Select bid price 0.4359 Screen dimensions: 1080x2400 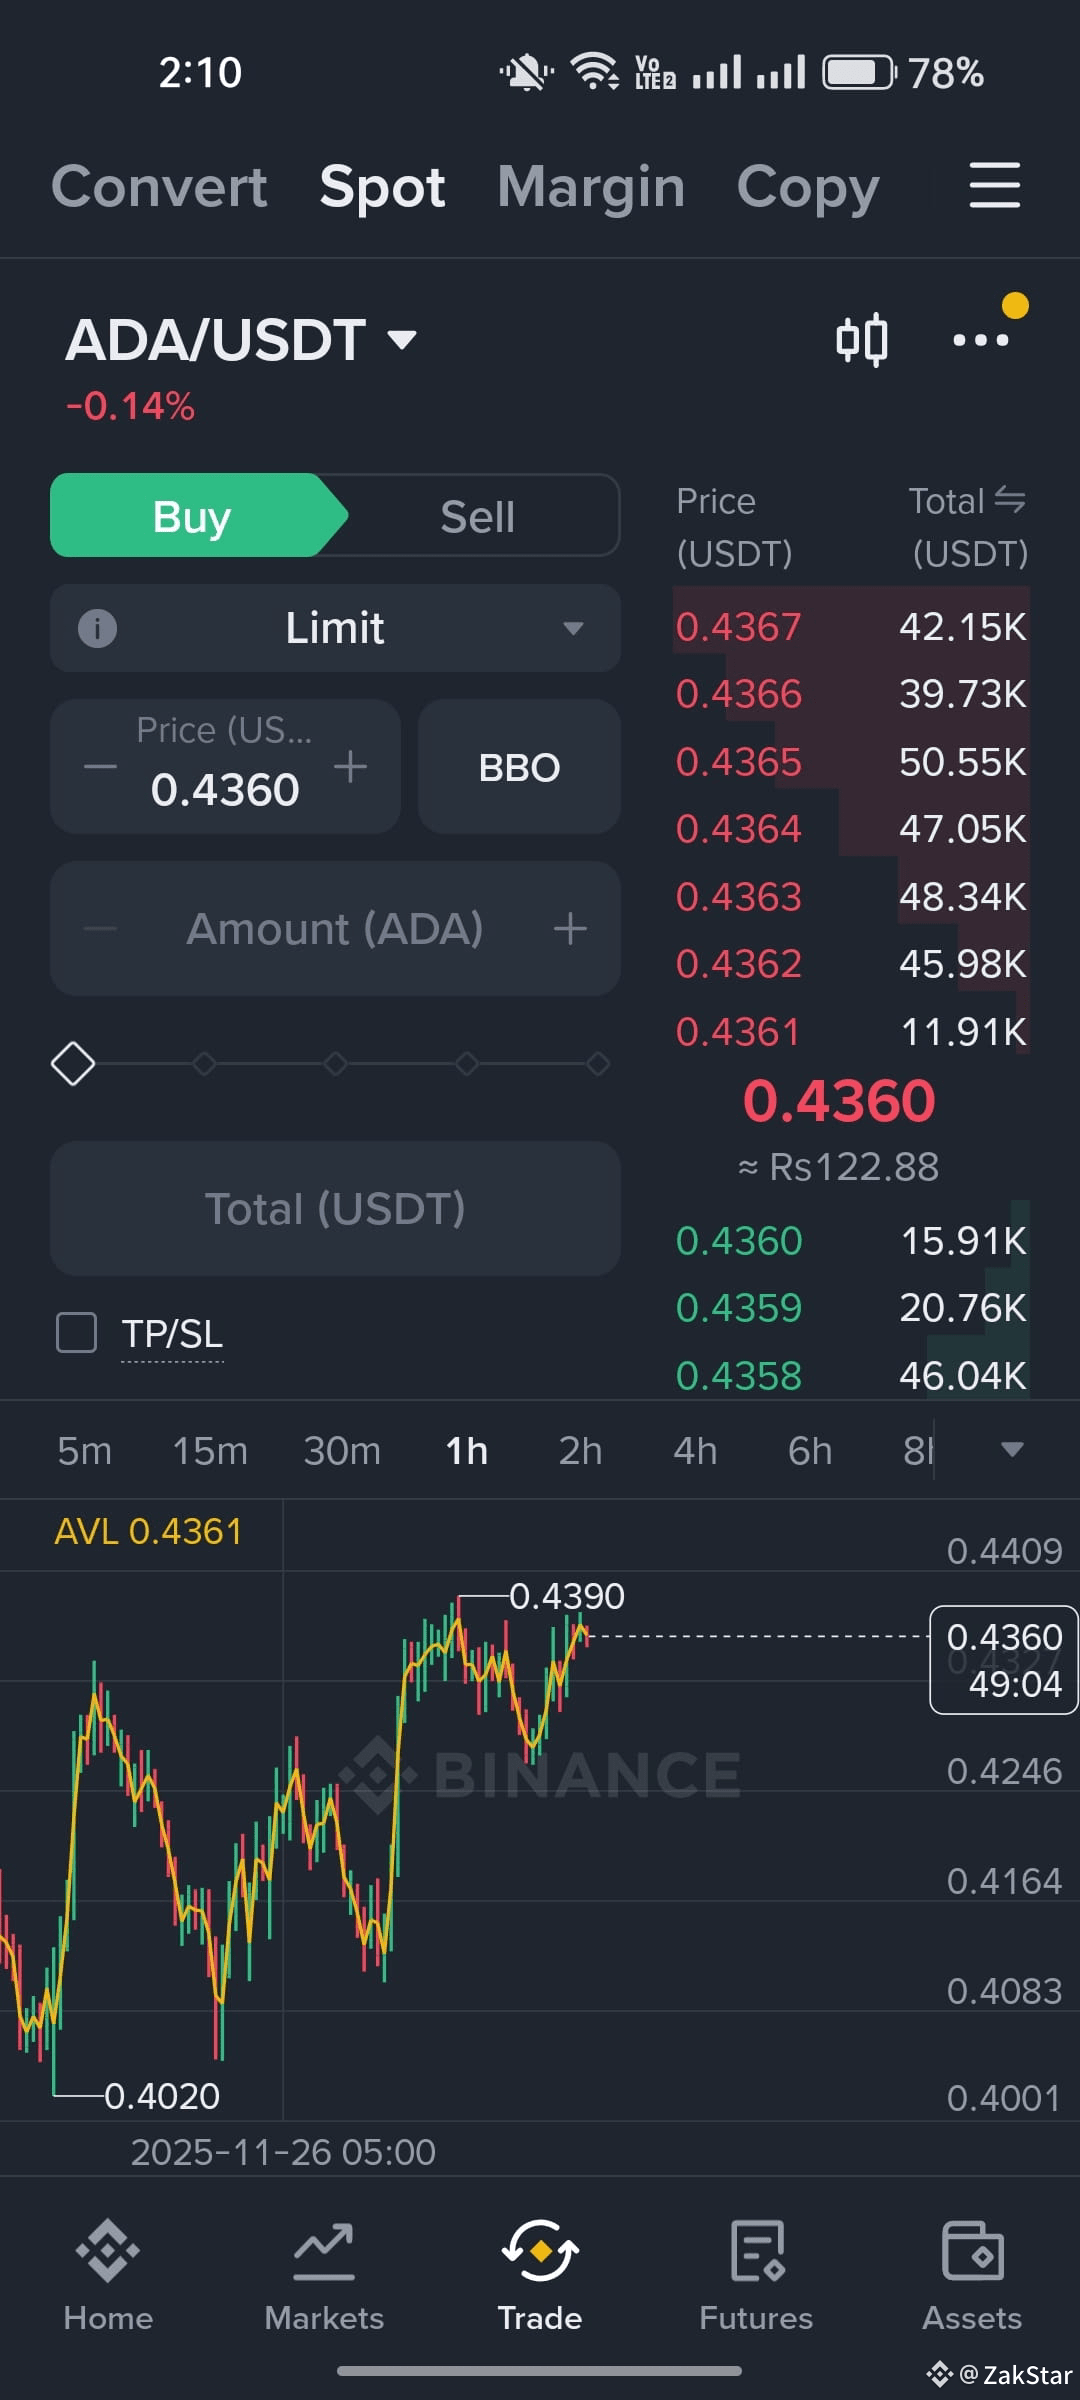tap(738, 1308)
